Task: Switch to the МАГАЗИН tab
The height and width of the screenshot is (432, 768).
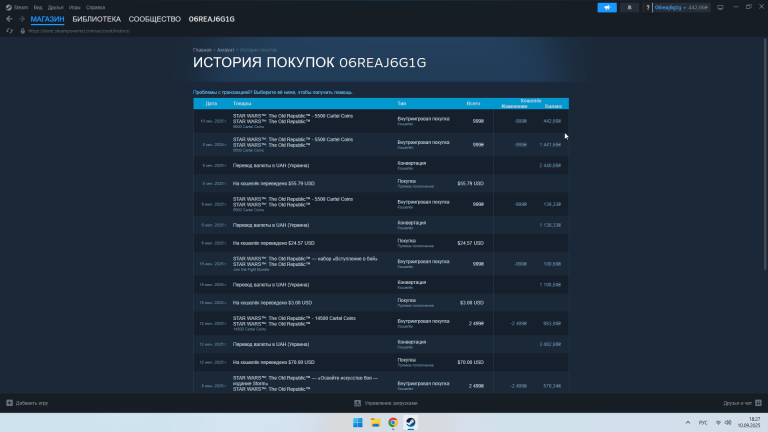Action: (48, 19)
